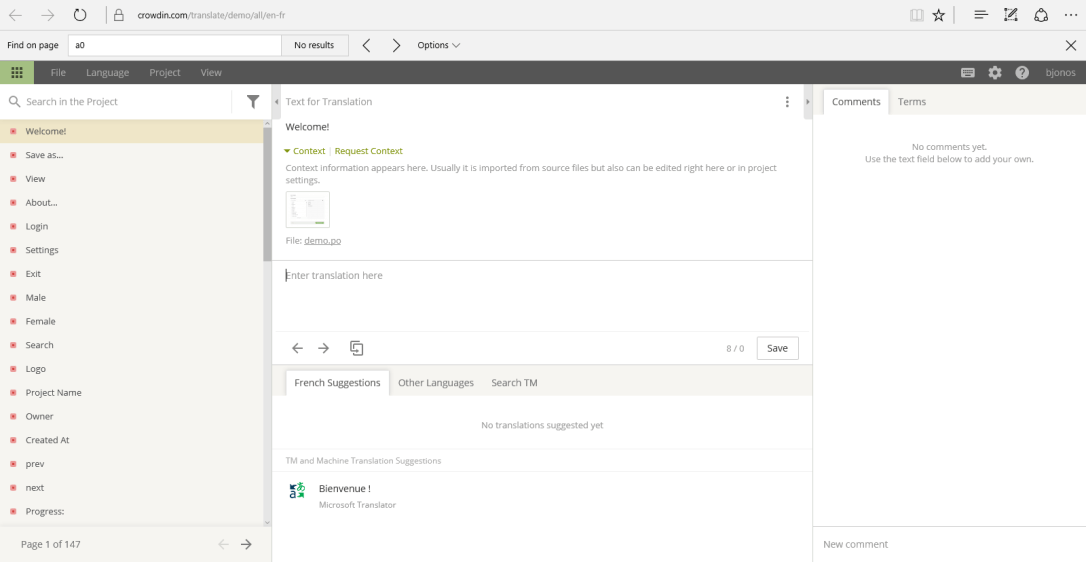Open the browser Hub icon
The width and height of the screenshot is (1086, 562).
pos(981,15)
